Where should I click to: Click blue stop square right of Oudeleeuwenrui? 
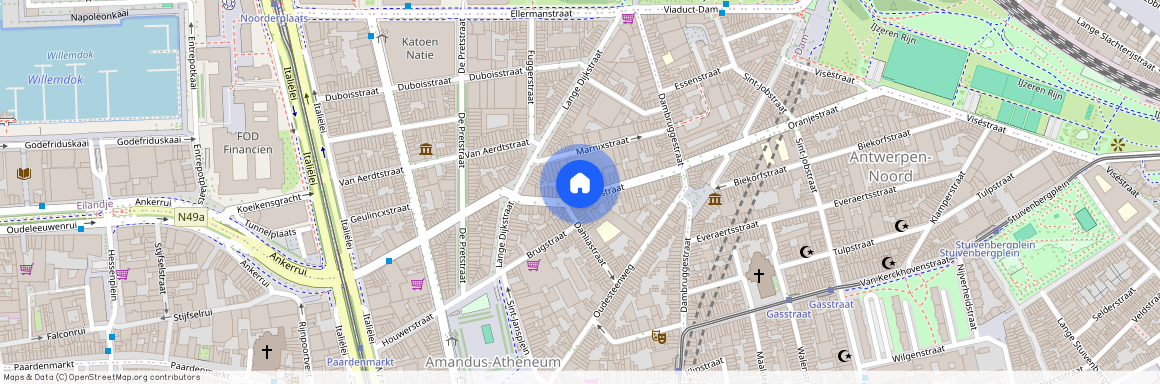81,229
